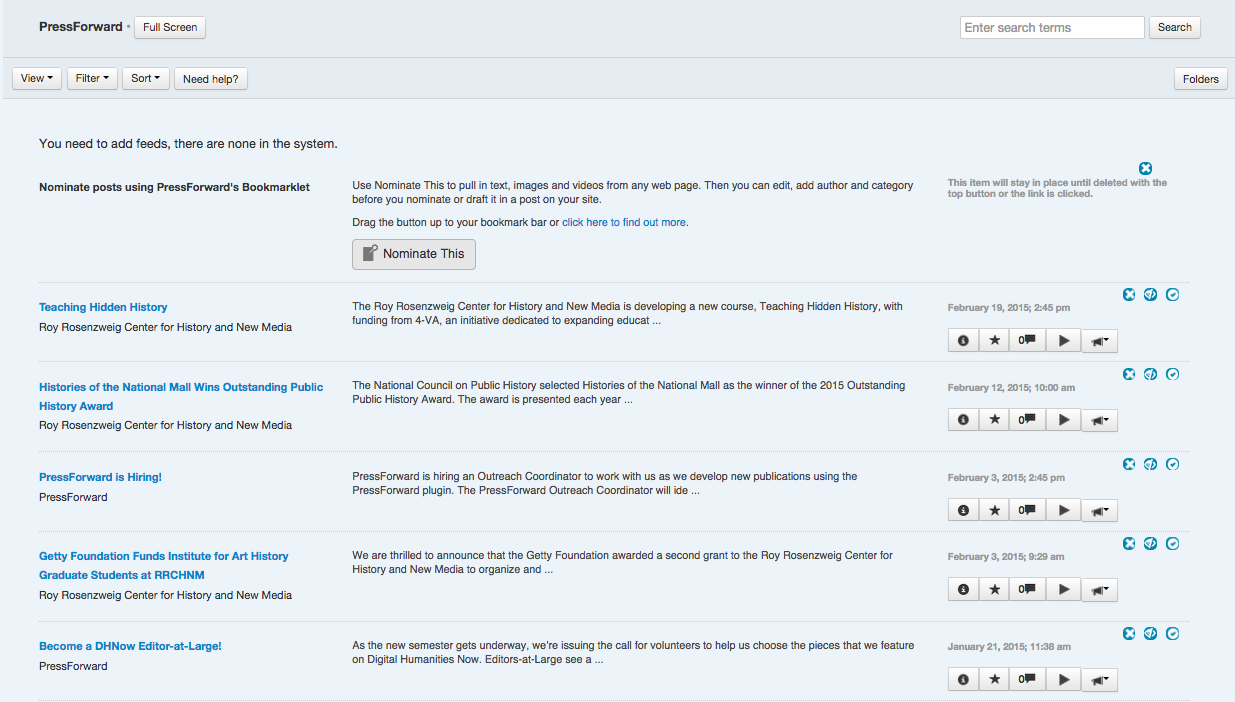Open comments on Histories of the National Mall
1235x702 pixels.
point(1027,420)
